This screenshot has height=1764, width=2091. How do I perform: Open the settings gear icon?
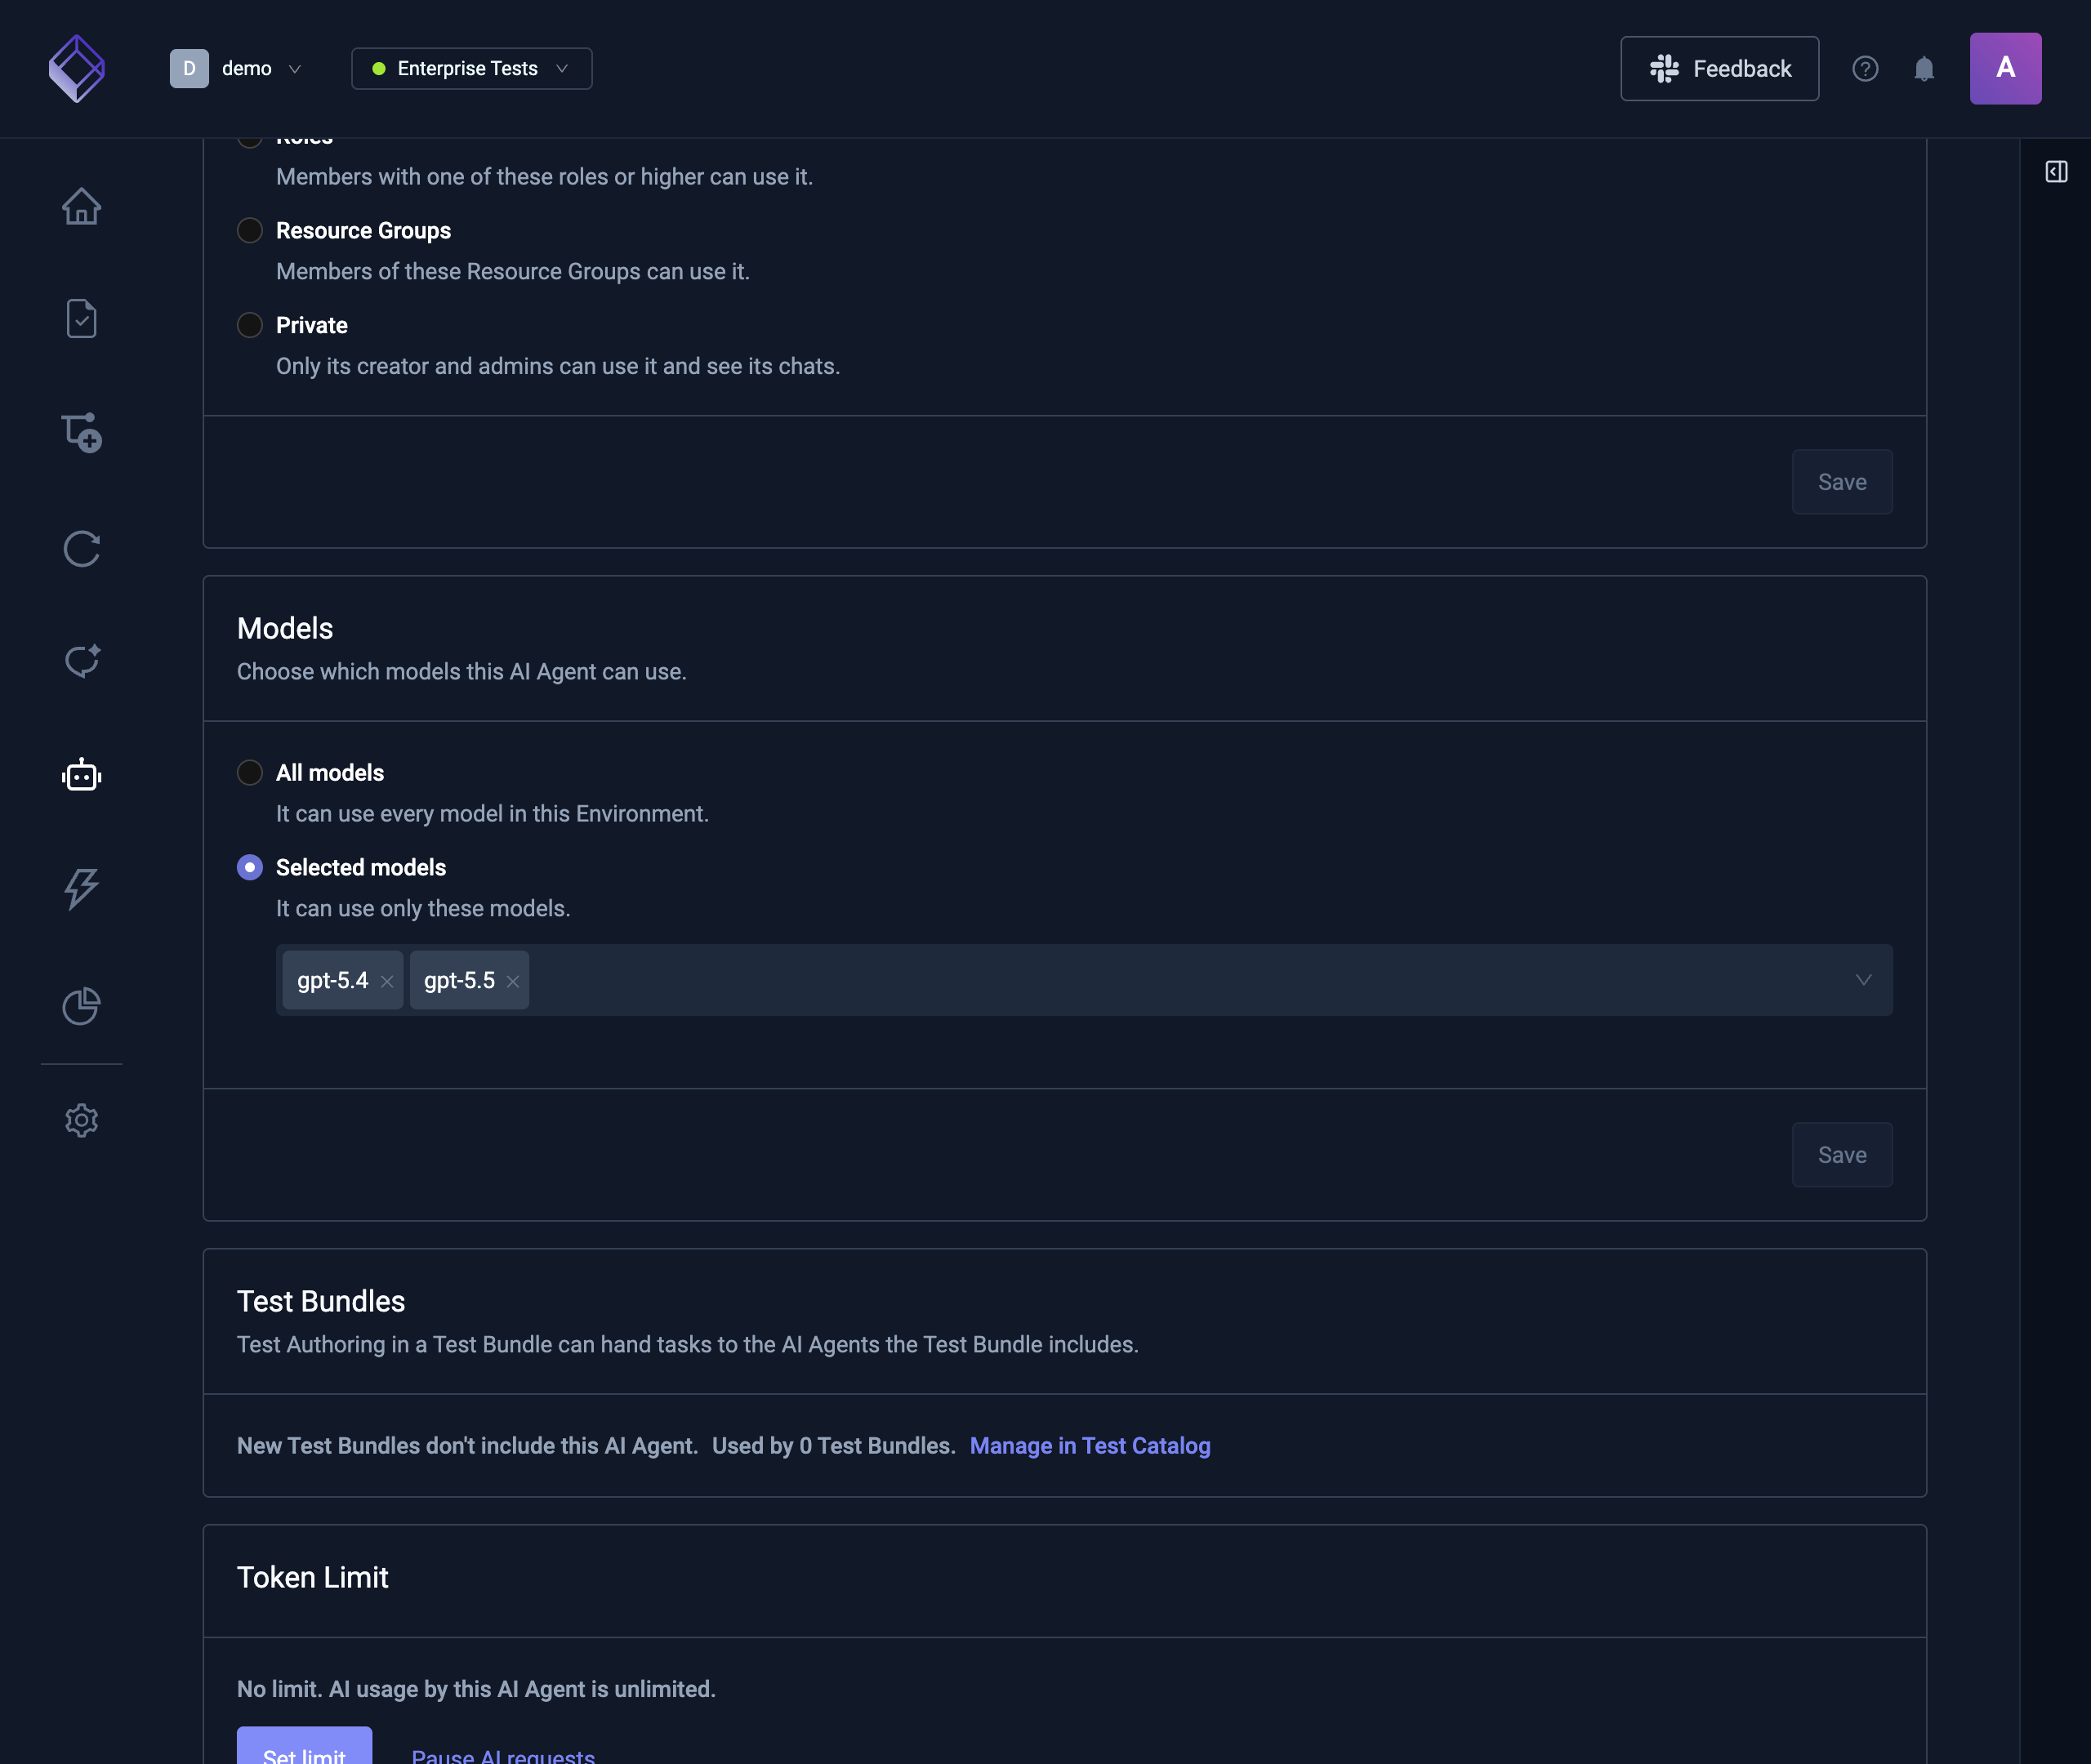tap(81, 1120)
